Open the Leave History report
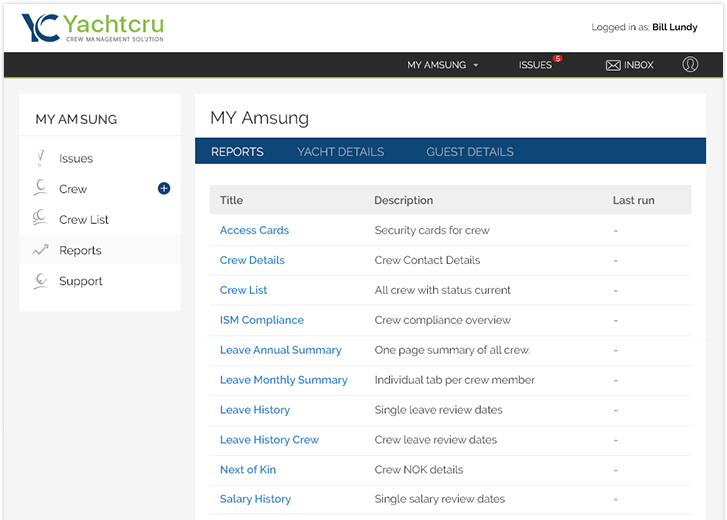This screenshot has height=520, width=727. (255, 410)
